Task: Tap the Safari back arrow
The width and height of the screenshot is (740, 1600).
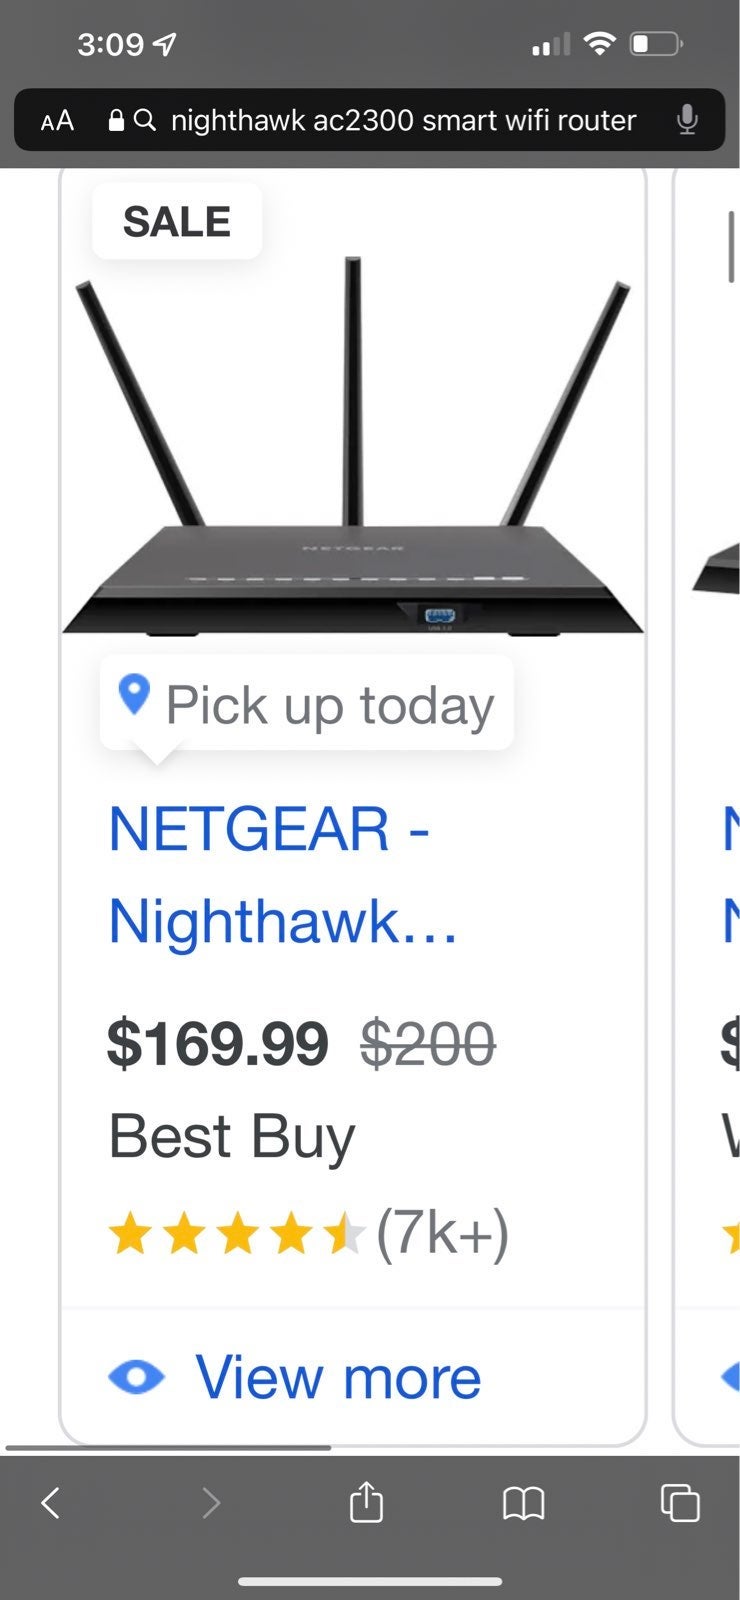Action: (51, 1502)
